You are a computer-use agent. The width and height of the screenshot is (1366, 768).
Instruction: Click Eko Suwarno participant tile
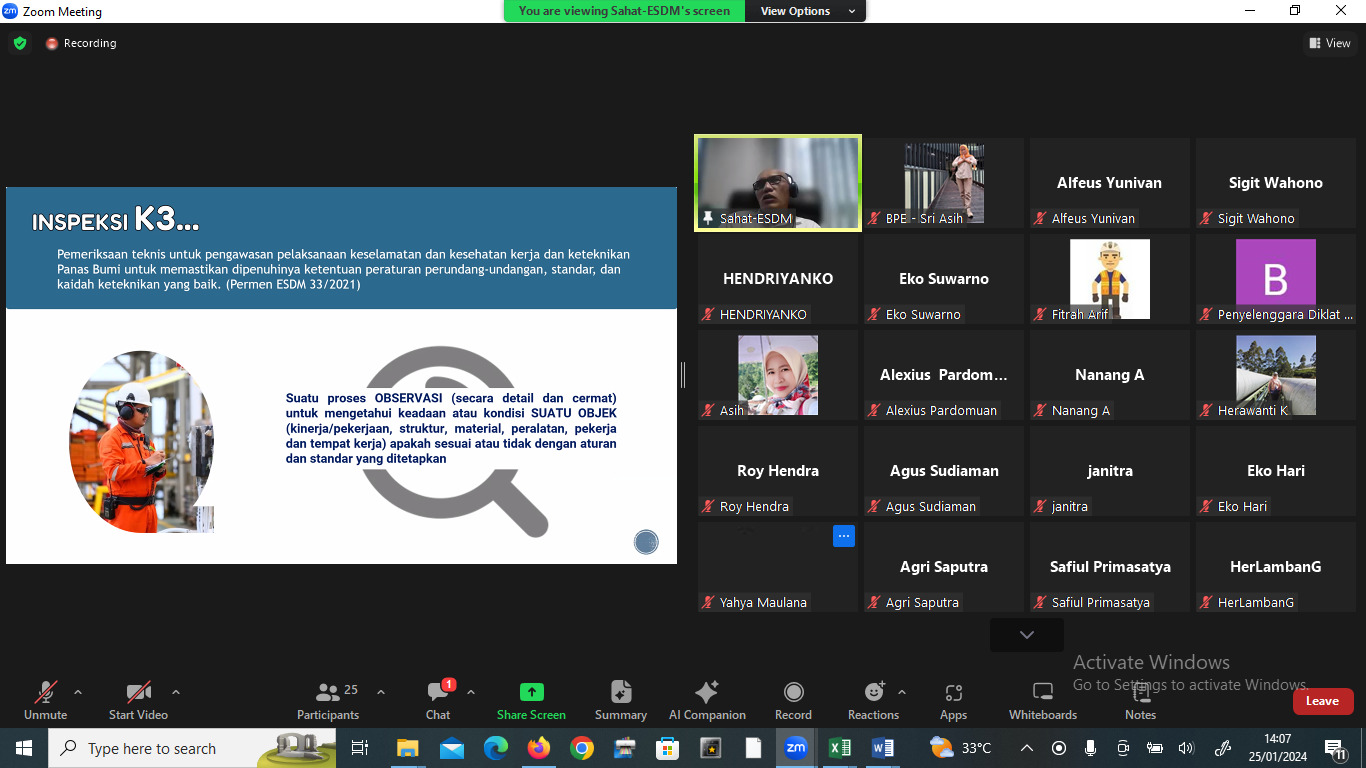tap(944, 279)
